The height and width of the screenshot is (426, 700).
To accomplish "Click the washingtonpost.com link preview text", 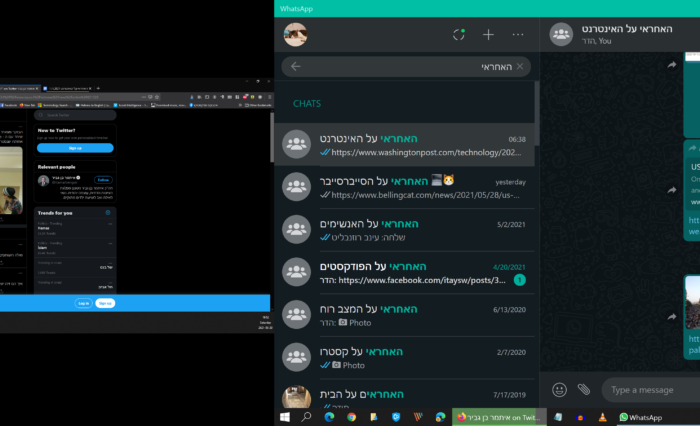I will pos(426,153).
